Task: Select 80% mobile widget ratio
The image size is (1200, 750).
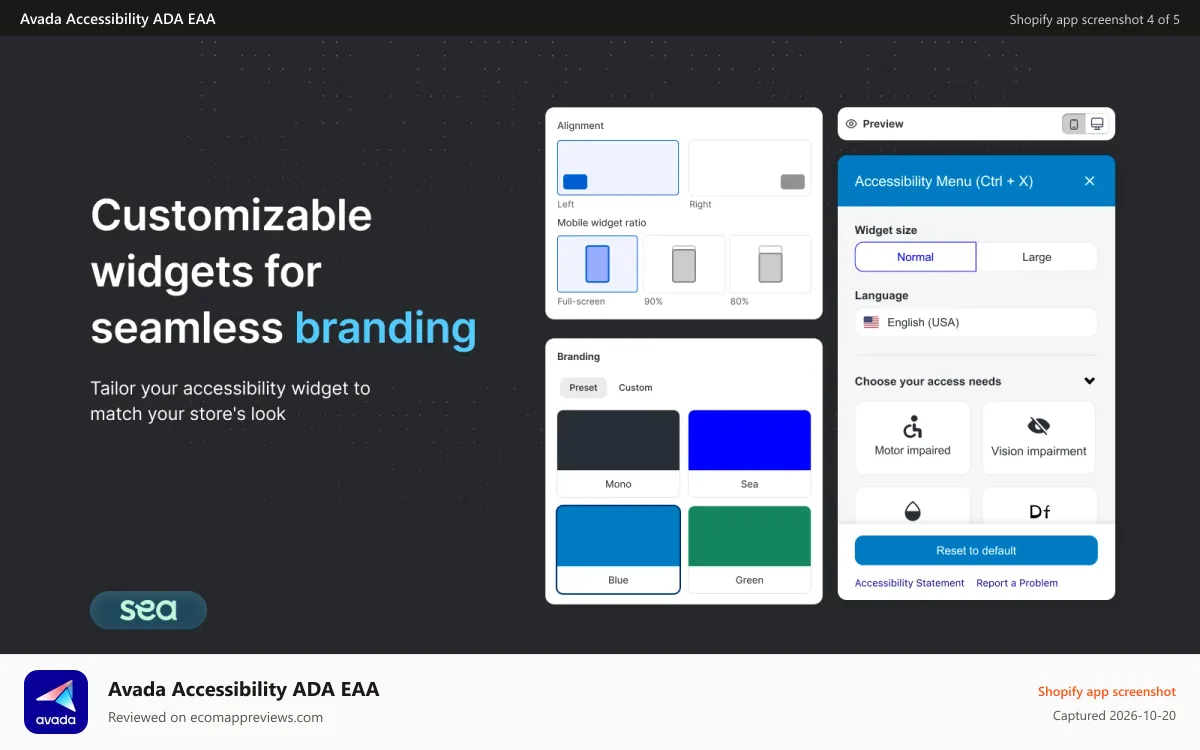Action: coord(770,264)
